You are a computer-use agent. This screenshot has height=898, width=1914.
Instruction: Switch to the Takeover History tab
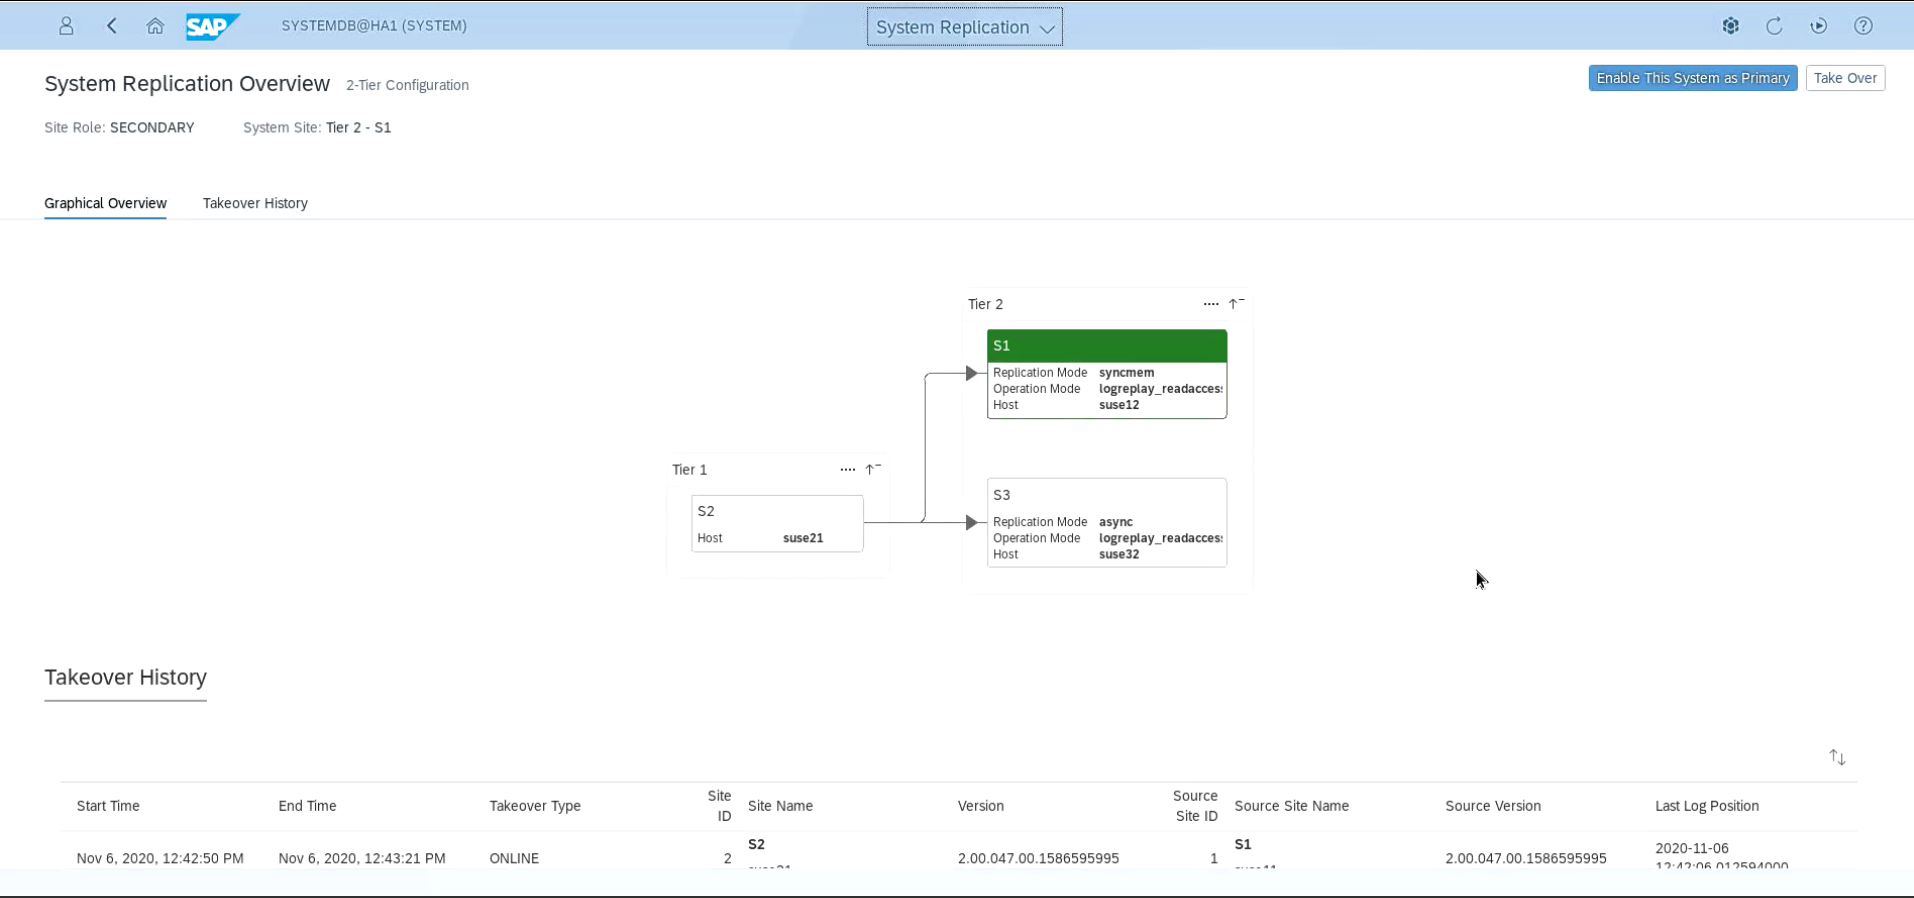tap(255, 203)
